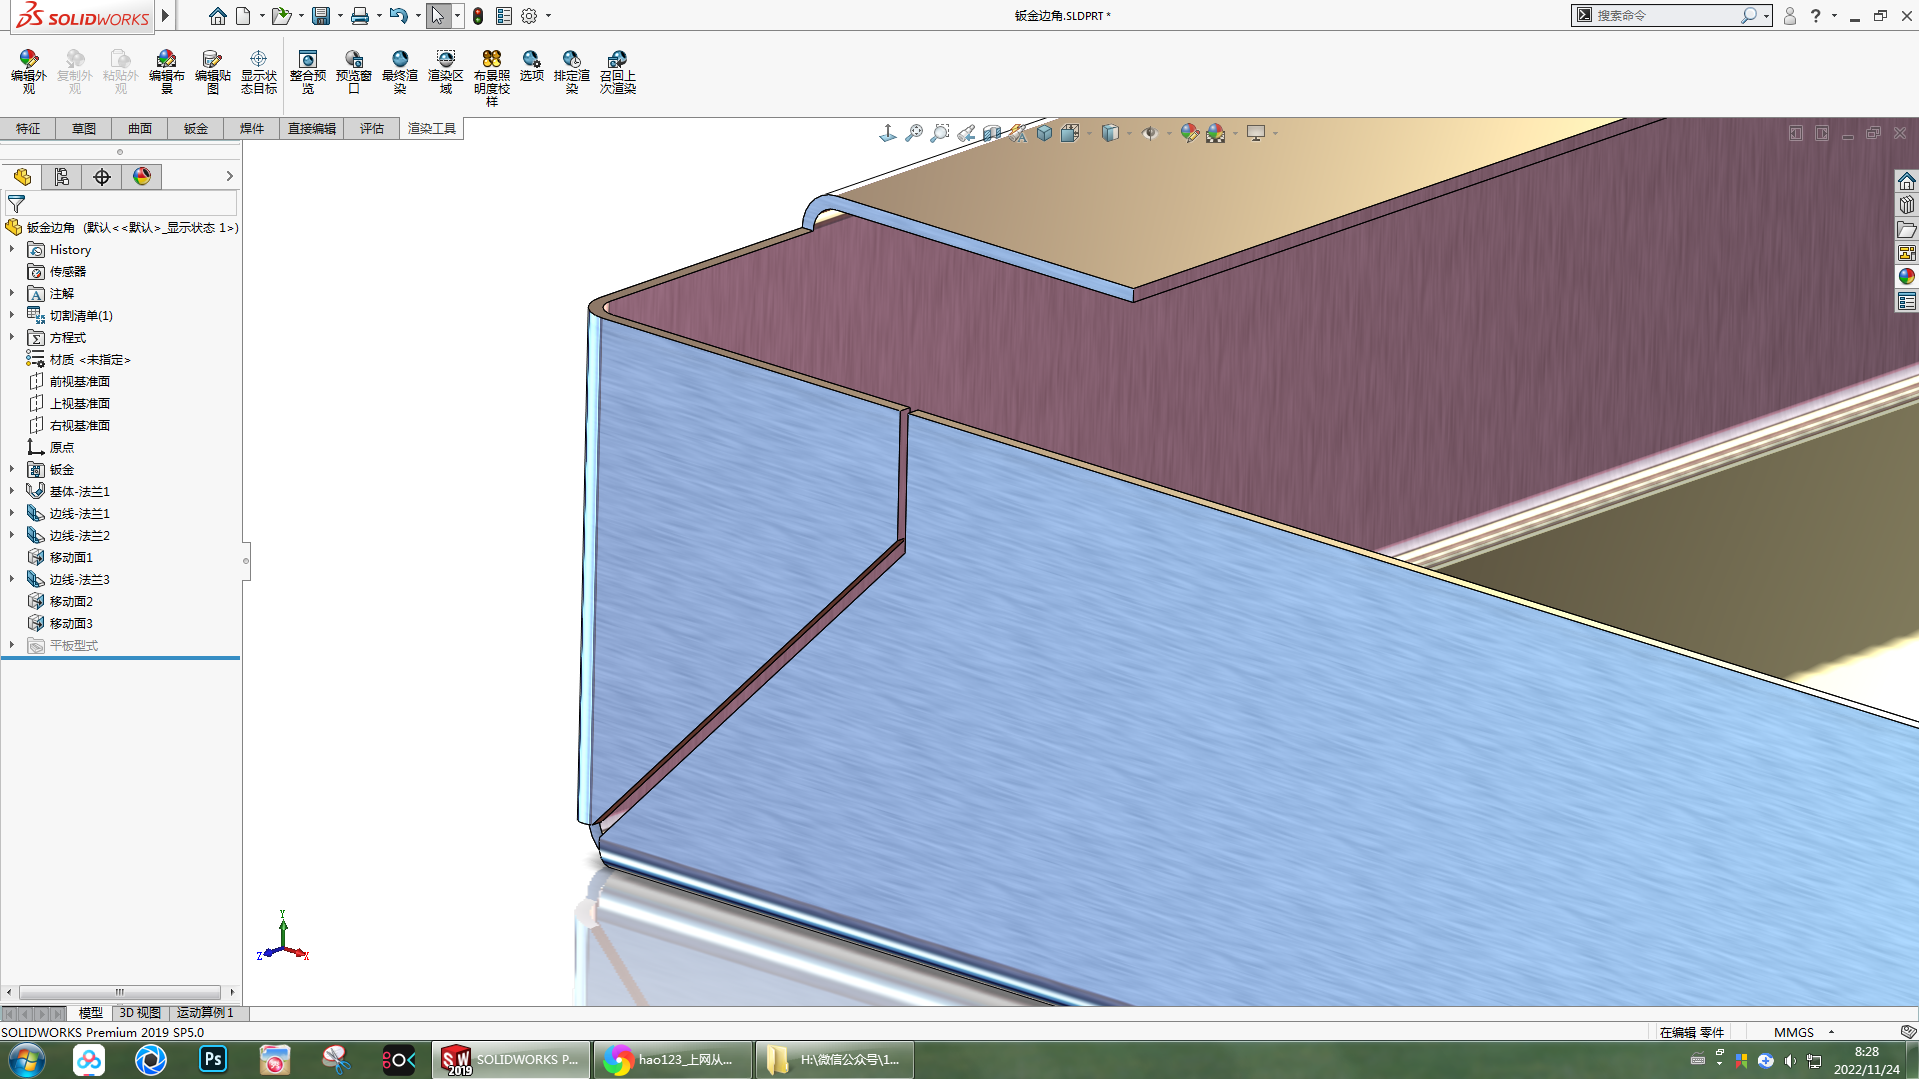Create a new document
The width and height of the screenshot is (1919, 1079).
tap(243, 16)
